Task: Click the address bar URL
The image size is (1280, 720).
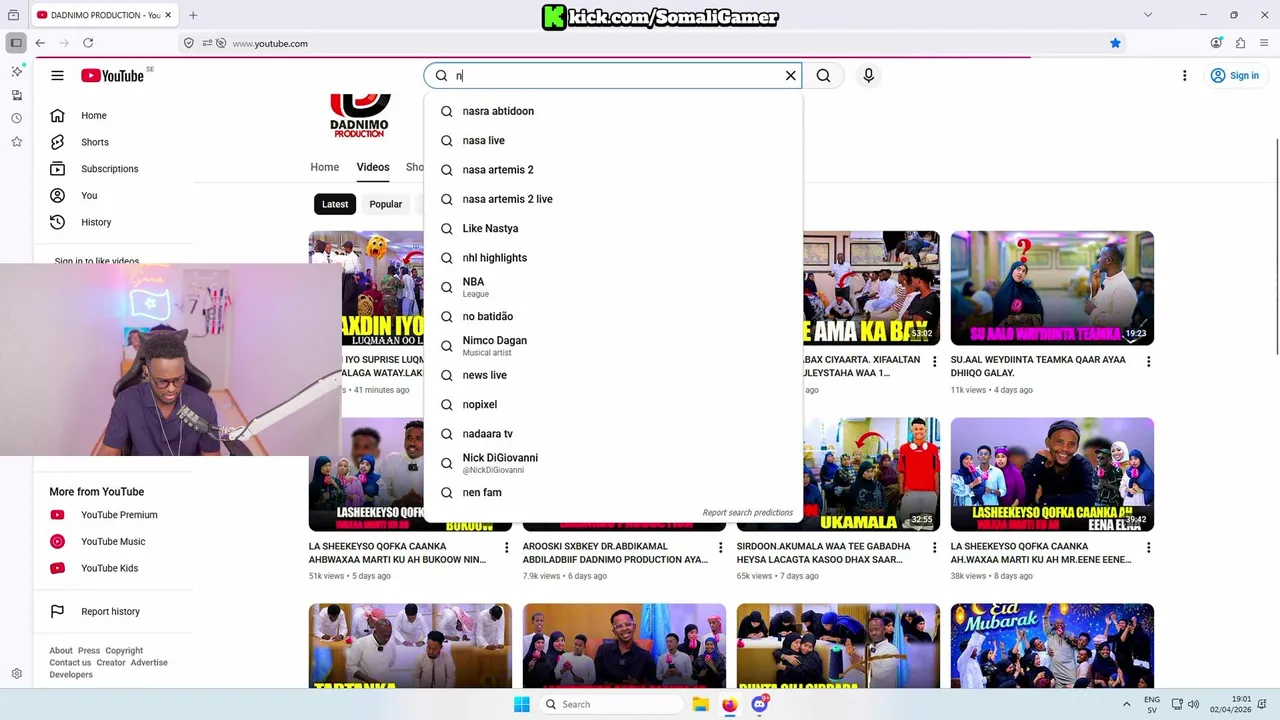Action: (x=269, y=43)
